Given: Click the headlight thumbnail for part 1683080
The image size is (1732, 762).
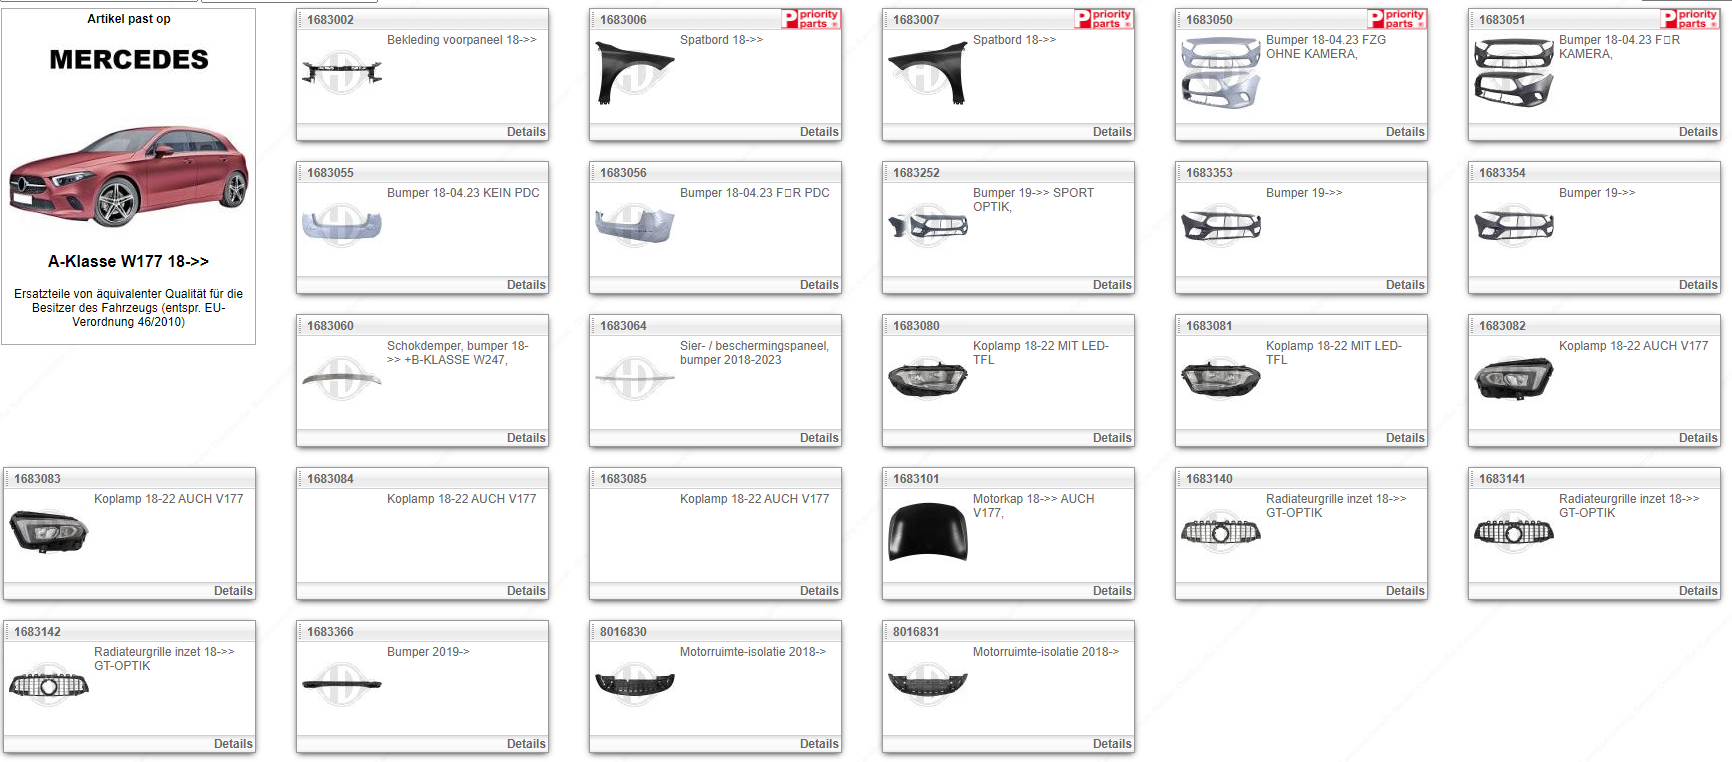Looking at the screenshot, I should coord(927,379).
